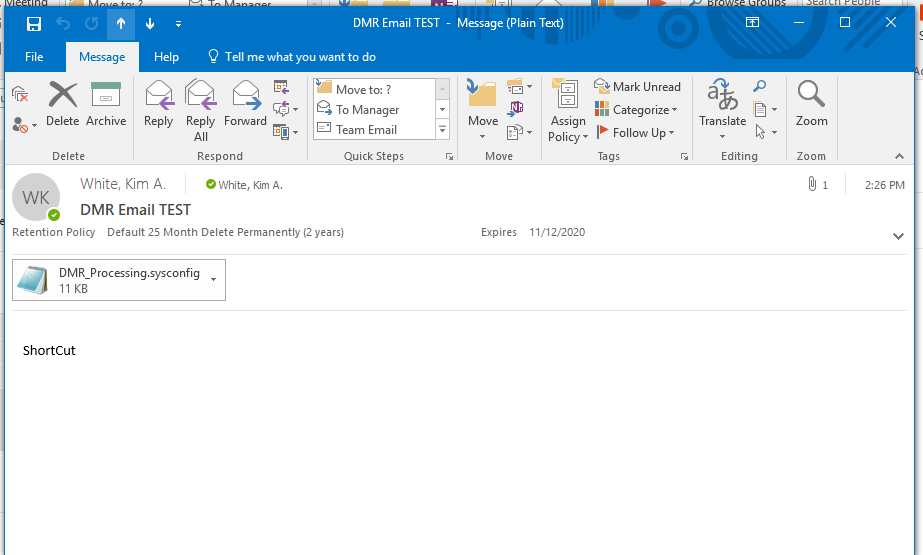The width and height of the screenshot is (923, 555).
Task: Collapse the ribbon with the chevron
Action: [x=899, y=156]
